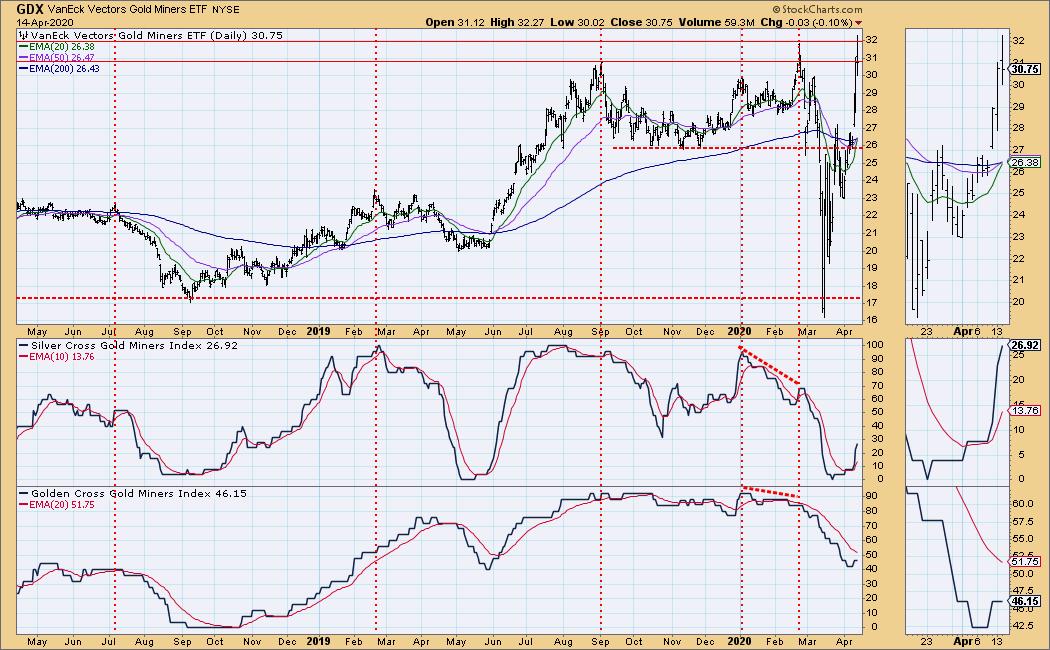Screen dimensions: 1050x650
Task: Click the Golden Cross Gold Miners Index 46.15 label
Action: click(133, 493)
